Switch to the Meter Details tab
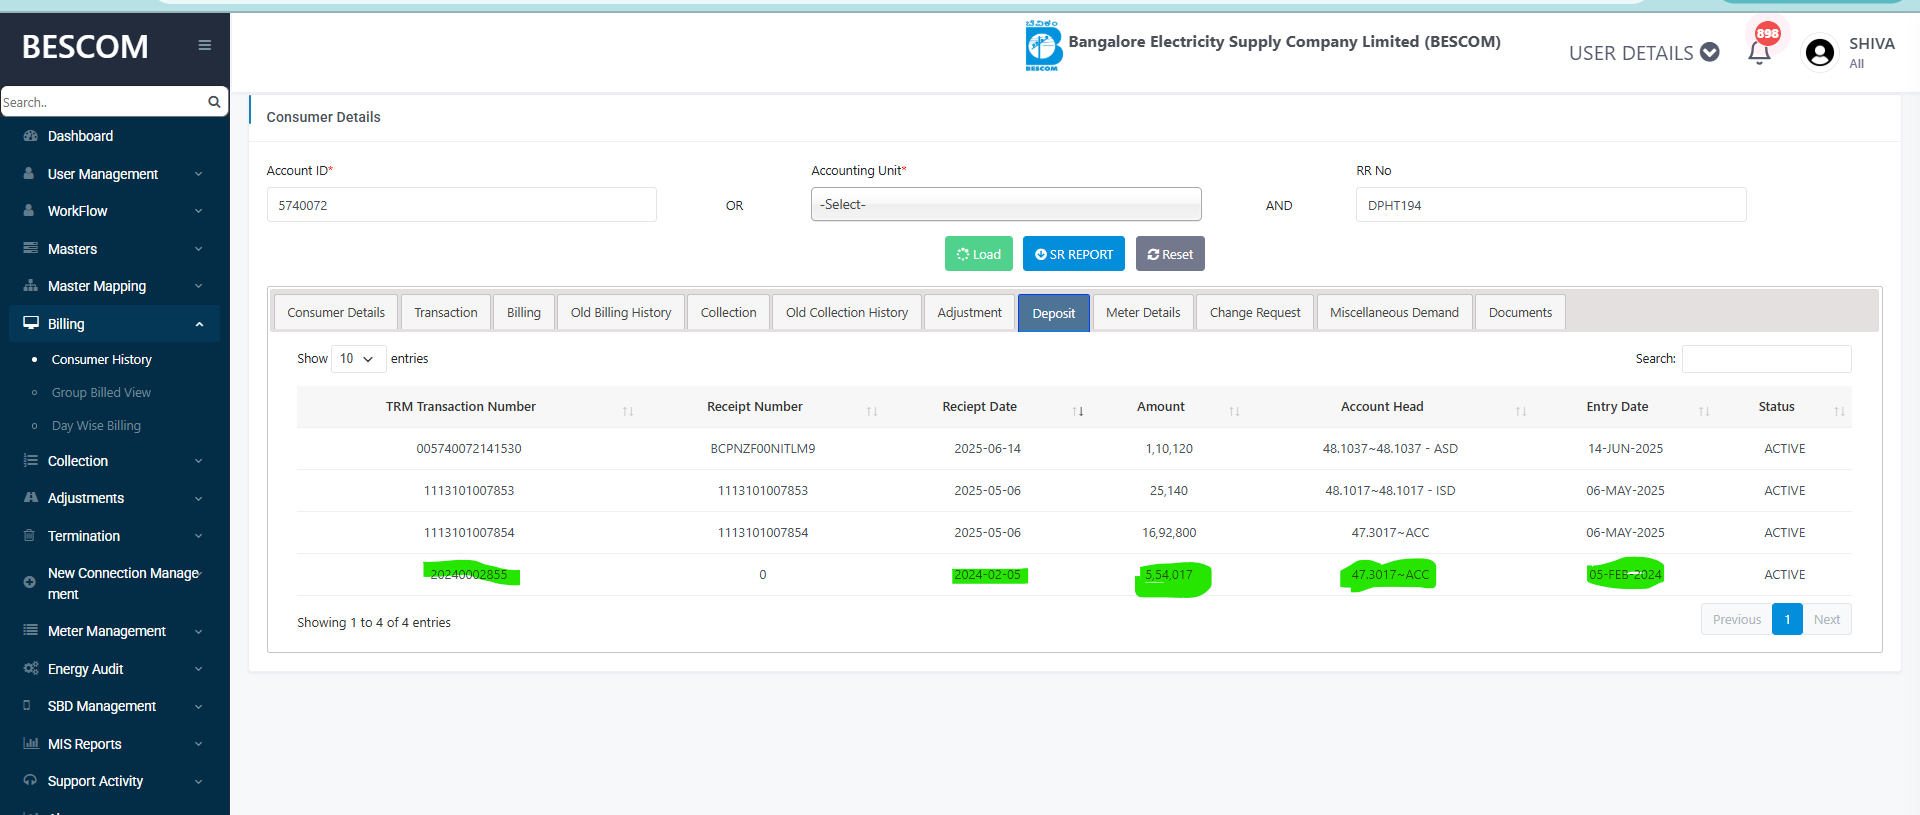1920x815 pixels. (x=1142, y=313)
